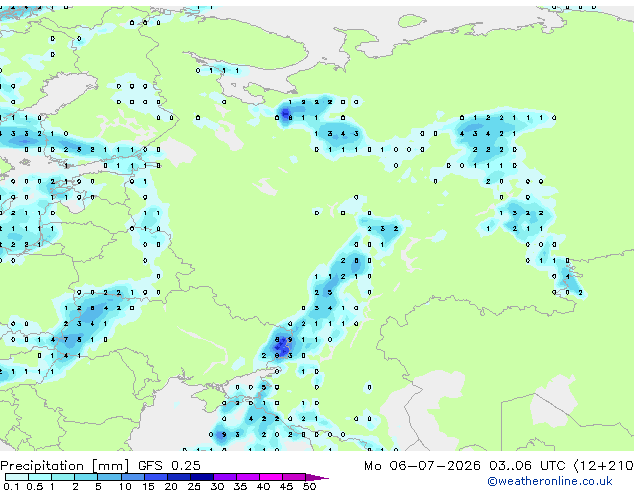This screenshot has width=634, height=490.
Task: Click the '(12+210' forecast offset text
Action: point(604,466)
